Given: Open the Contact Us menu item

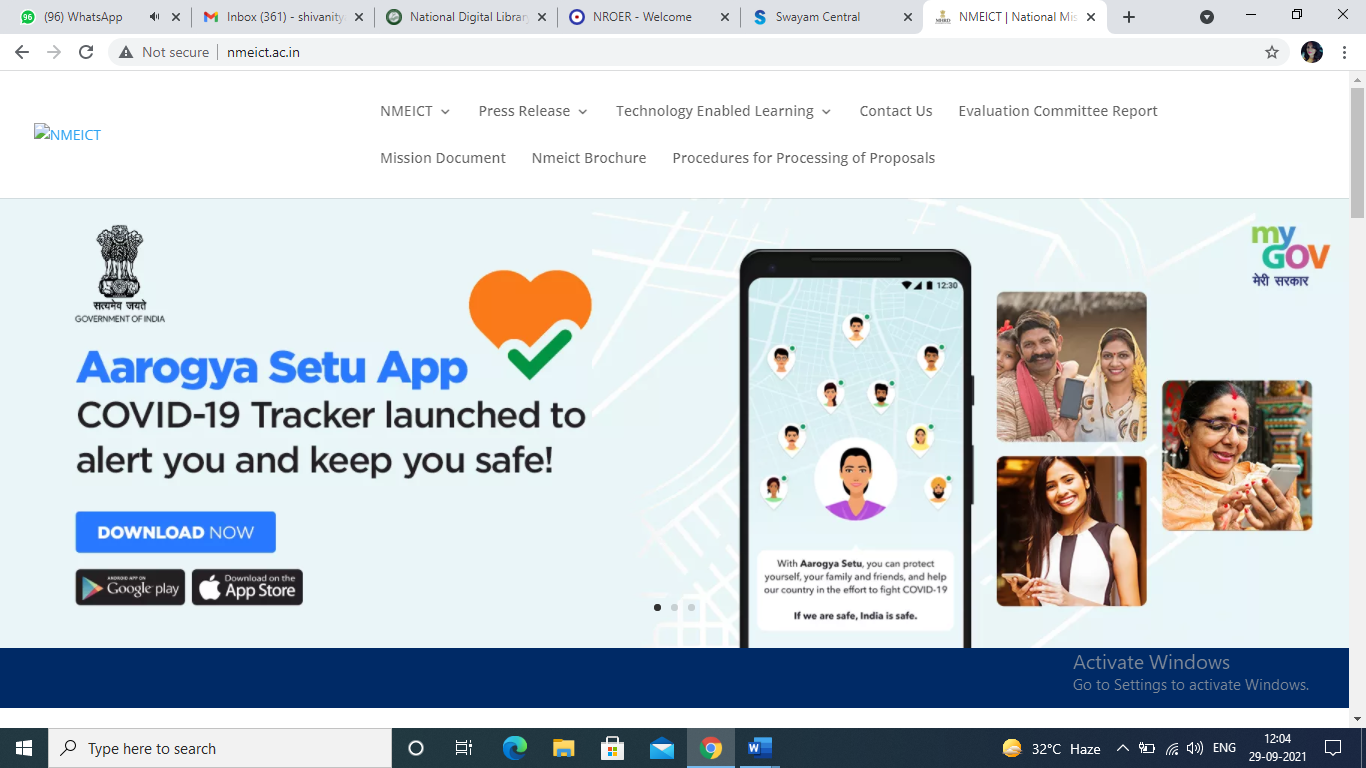Looking at the screenshot, I should (895, 111).
